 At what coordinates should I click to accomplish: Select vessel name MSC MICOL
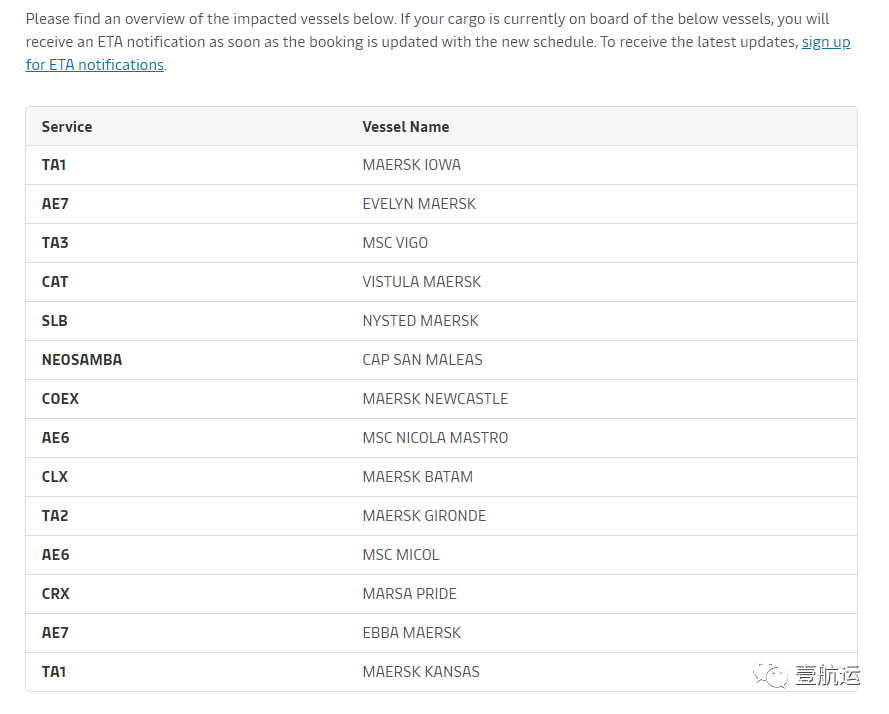coord(401,555)
